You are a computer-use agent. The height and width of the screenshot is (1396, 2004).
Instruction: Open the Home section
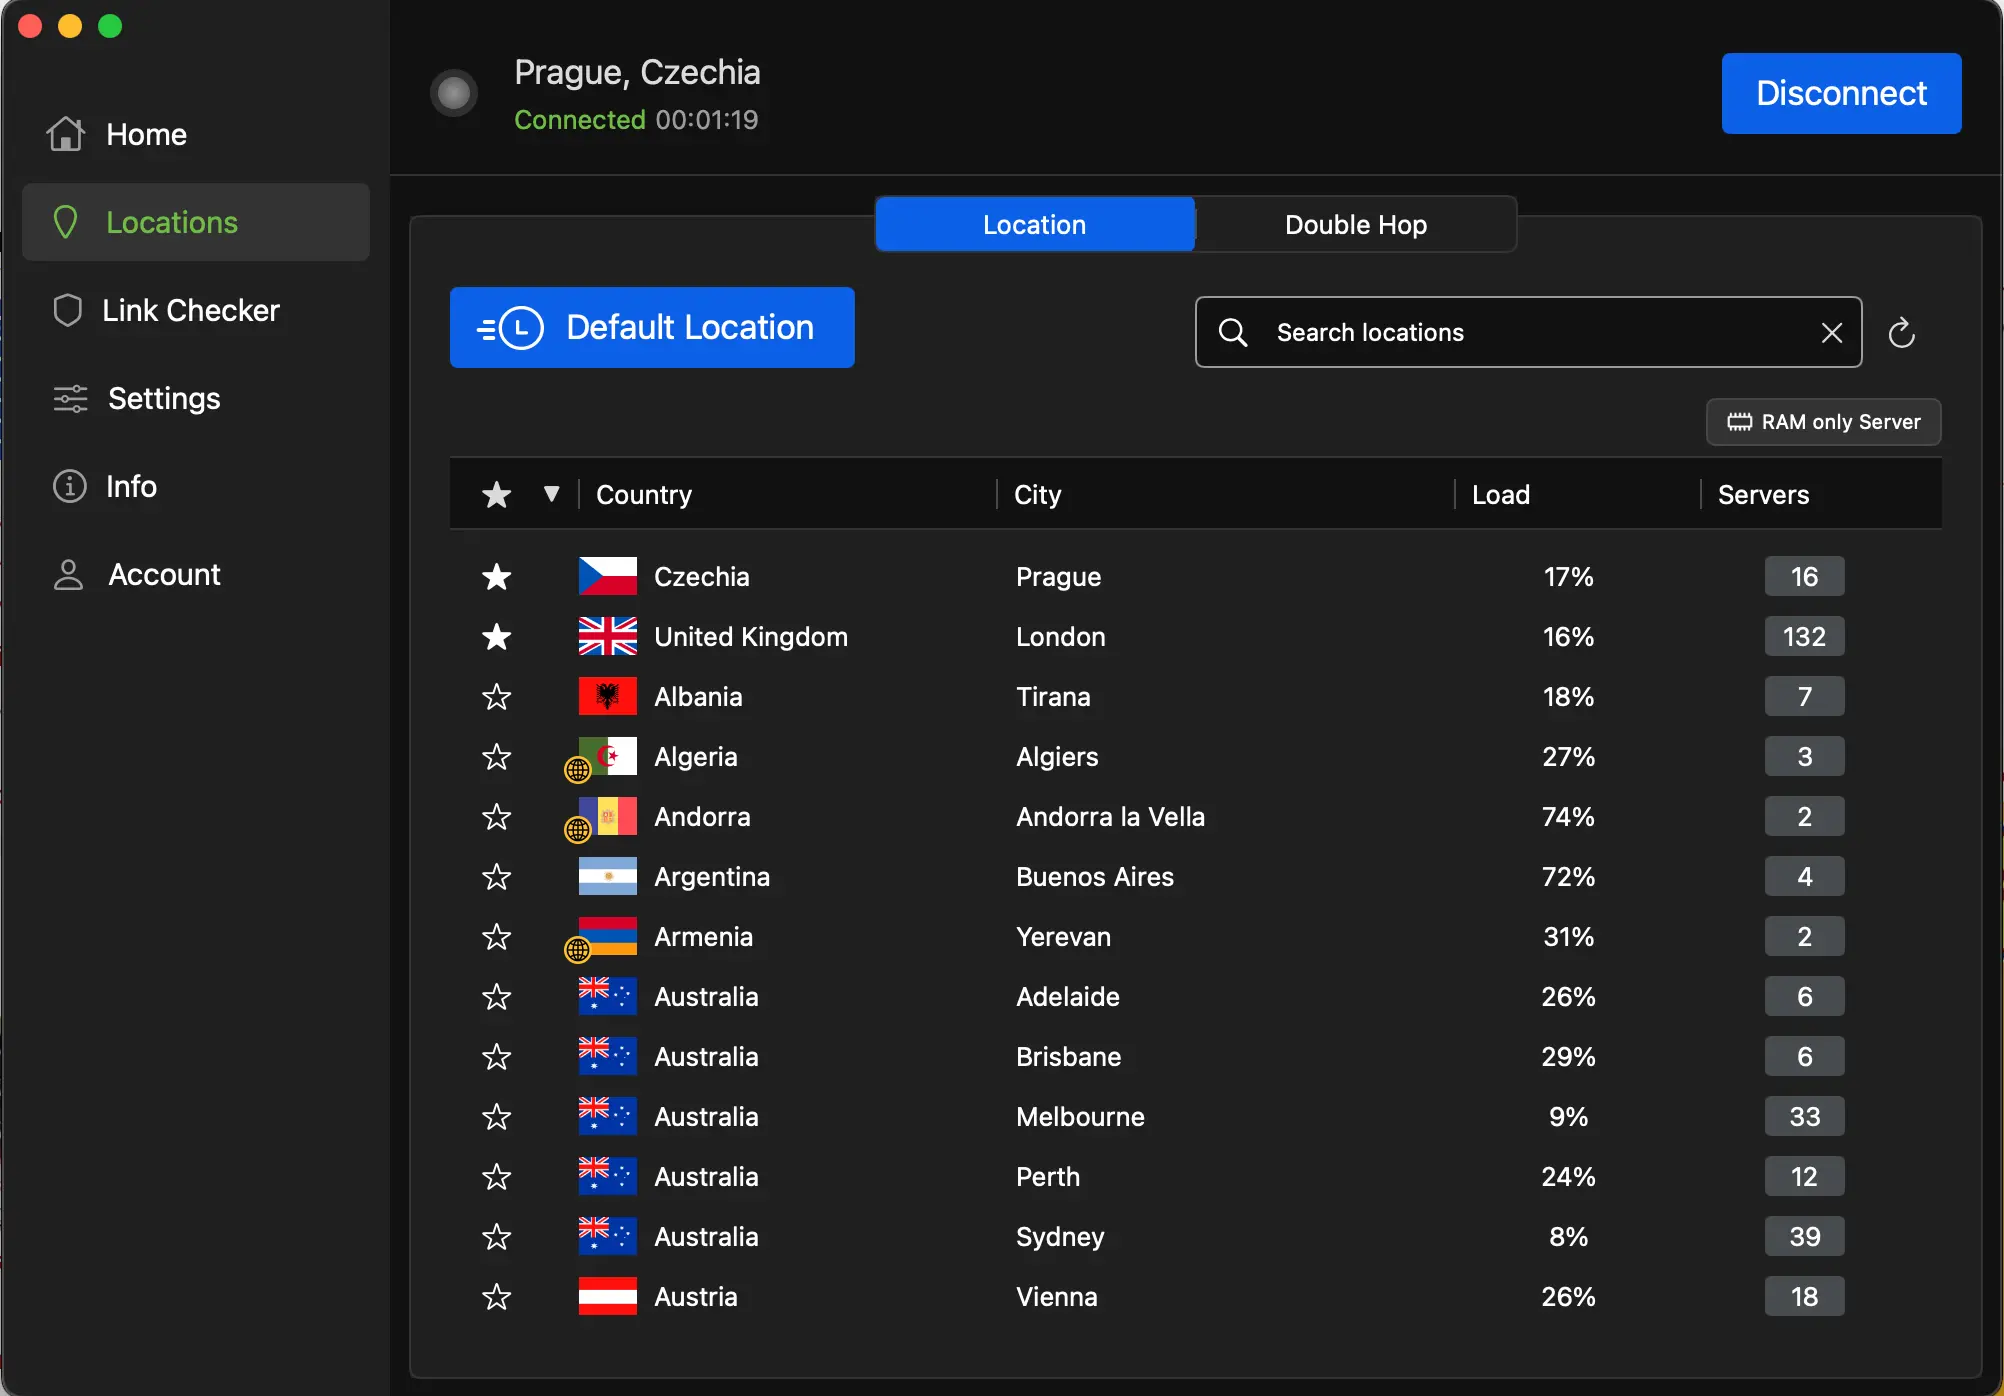point(146,134)
